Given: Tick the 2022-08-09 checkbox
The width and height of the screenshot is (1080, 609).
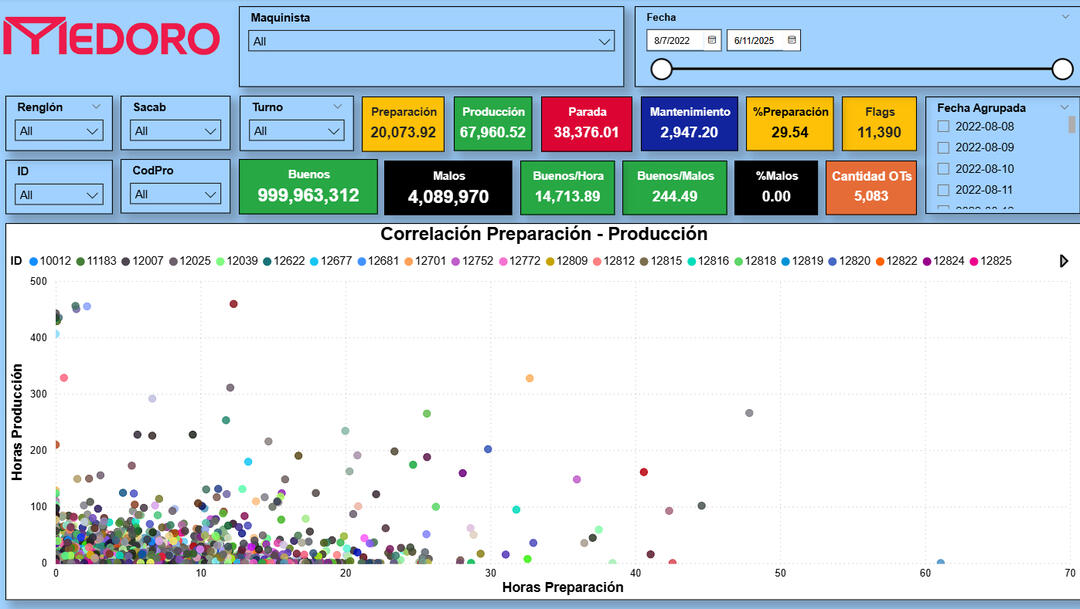Looking at the screenshot, I should pos(942,148).
